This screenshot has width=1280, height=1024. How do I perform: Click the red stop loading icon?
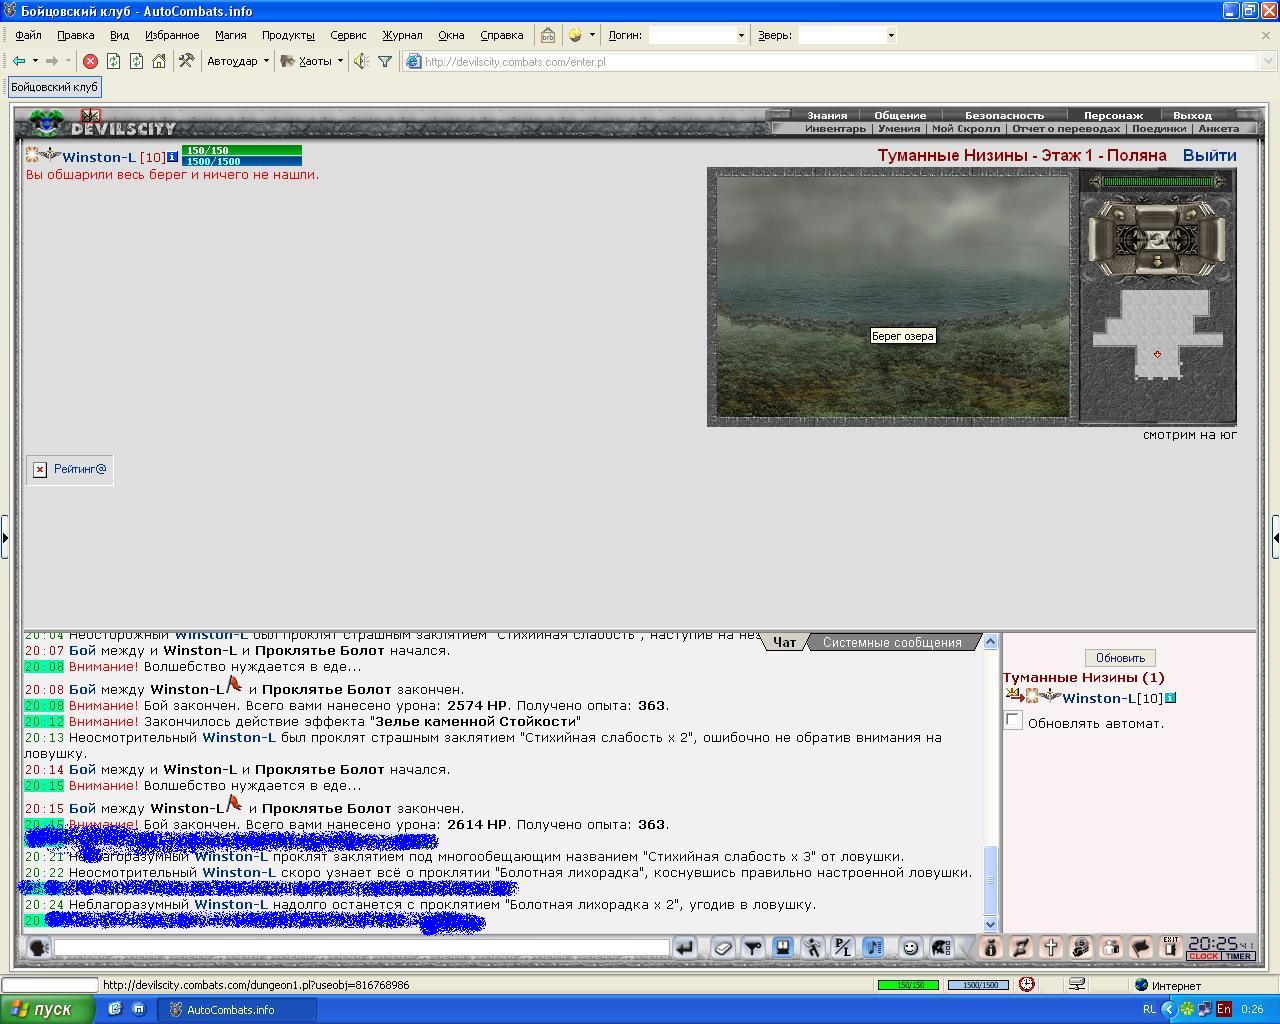point(90,61)
